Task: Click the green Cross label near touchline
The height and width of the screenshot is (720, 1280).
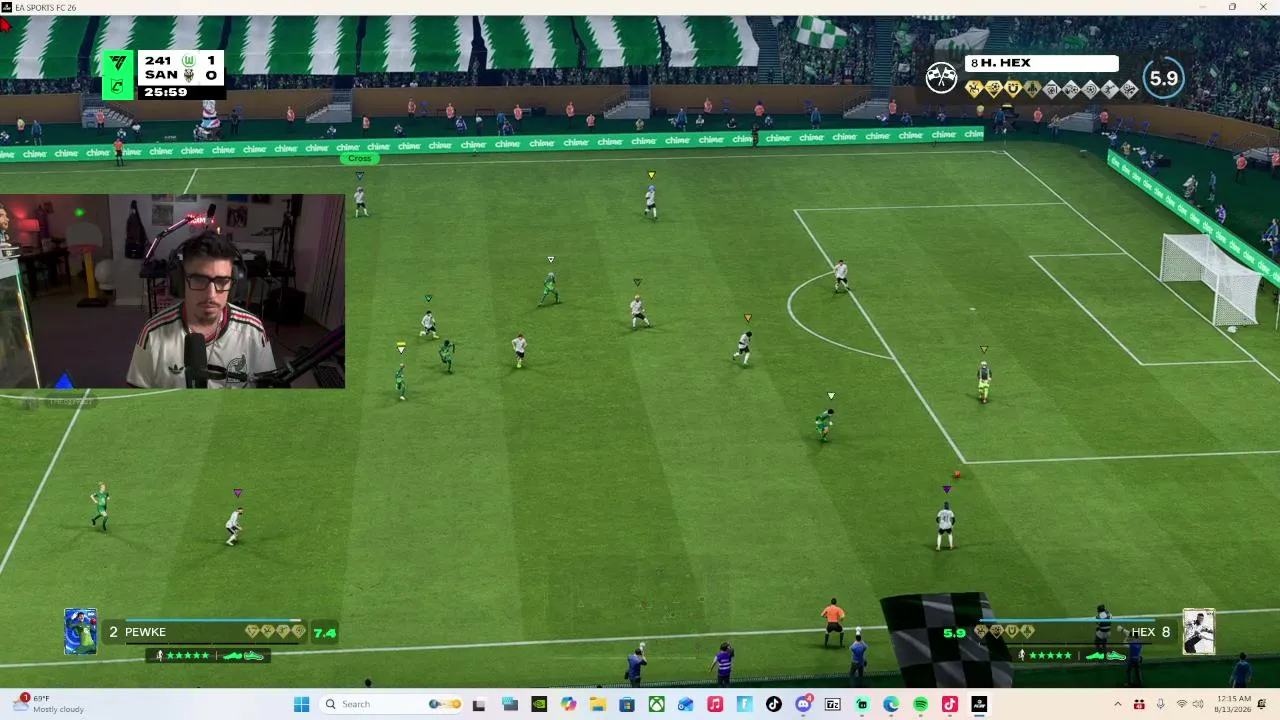Action: click(x=360, y=159)
